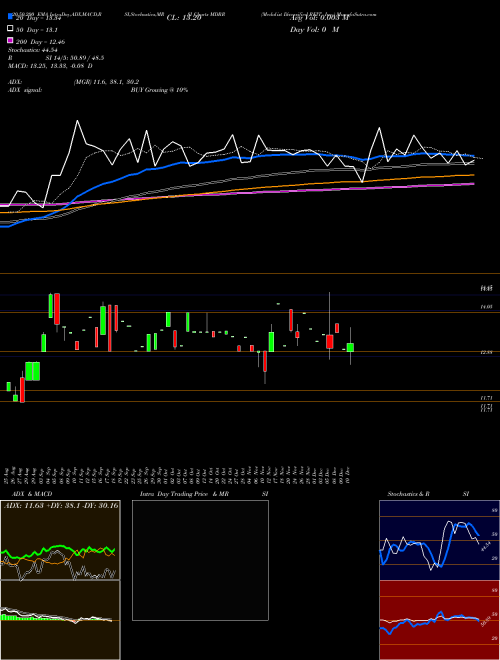500x660 pixels.
Task: Click the 'SI 14/3: 50.89 / 48.5' value
Action: tap(75, 58)
